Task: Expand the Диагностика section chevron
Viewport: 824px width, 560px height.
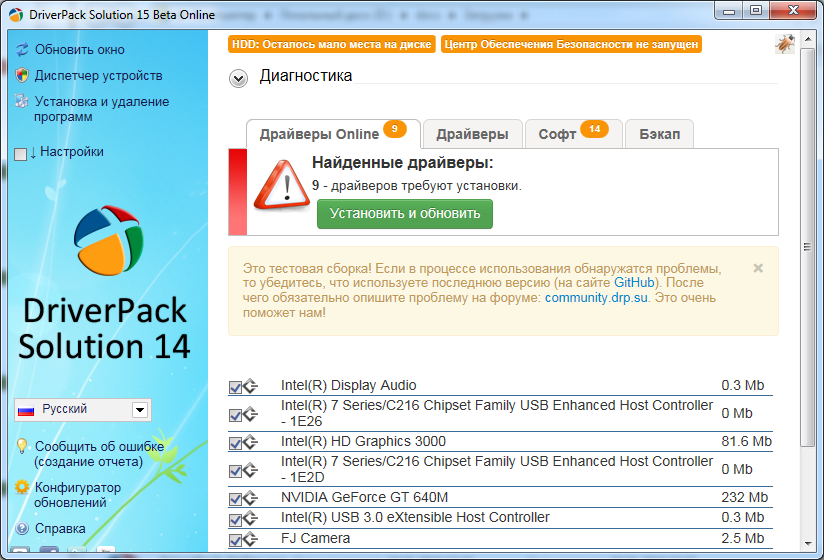Action: pyautogui.click(x=239, y=79)
